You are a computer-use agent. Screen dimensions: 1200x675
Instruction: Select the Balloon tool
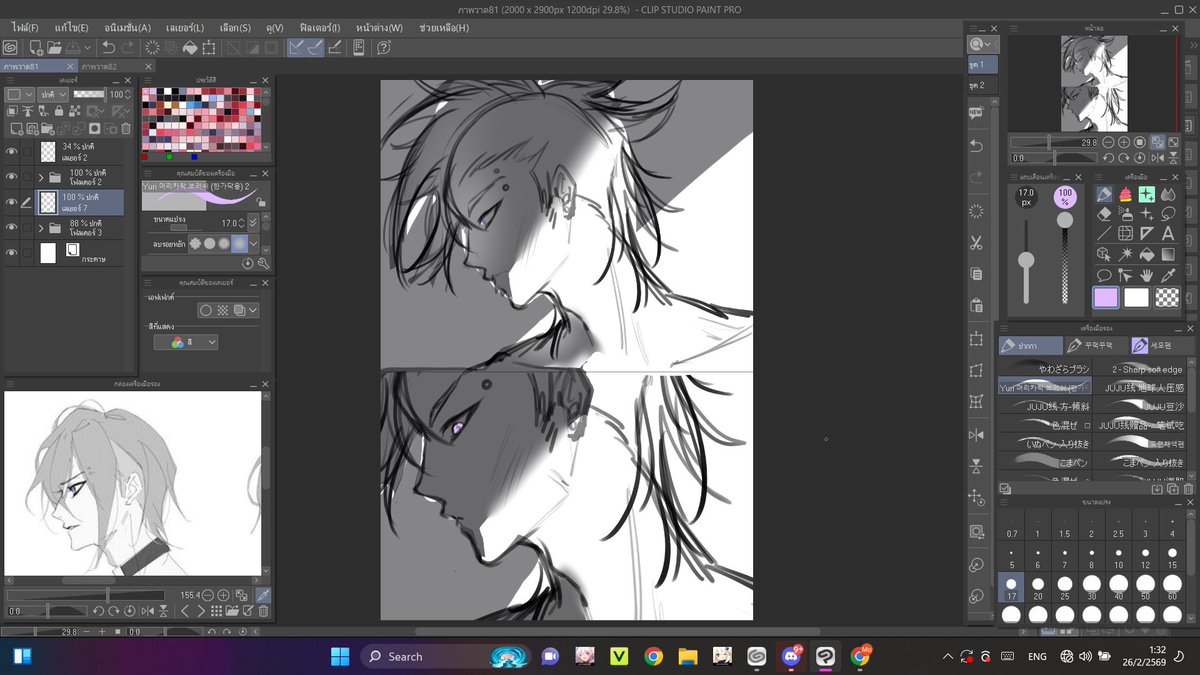tap(1105, 275)
